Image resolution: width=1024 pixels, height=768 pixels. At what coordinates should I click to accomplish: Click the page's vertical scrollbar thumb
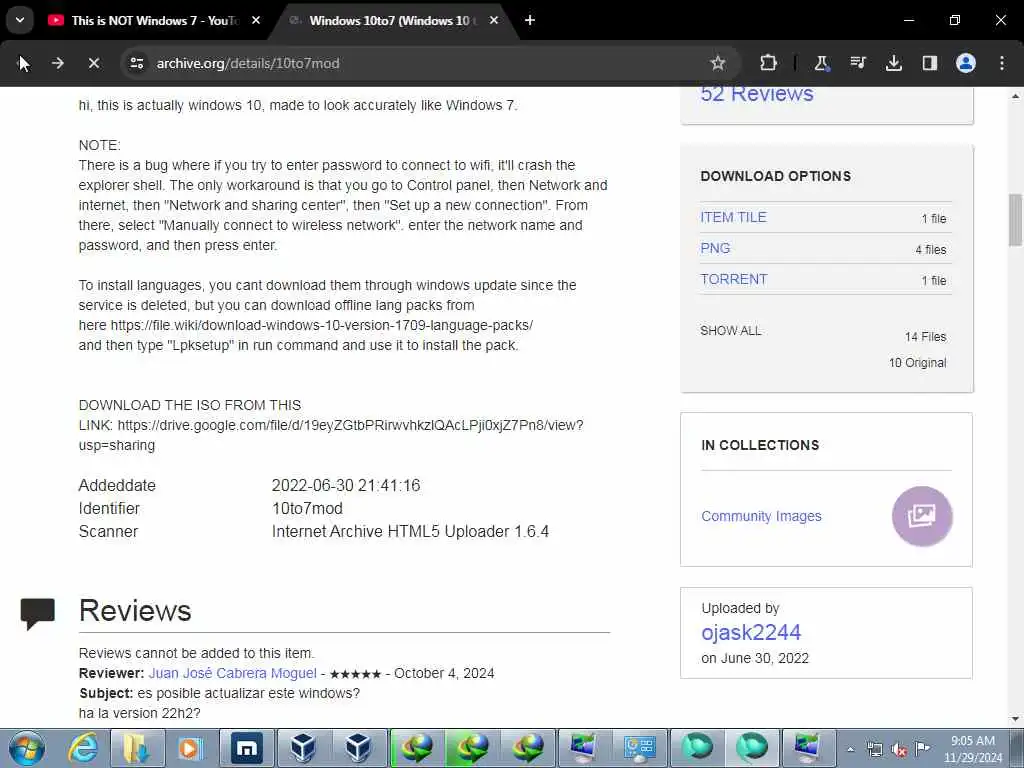1016,220
